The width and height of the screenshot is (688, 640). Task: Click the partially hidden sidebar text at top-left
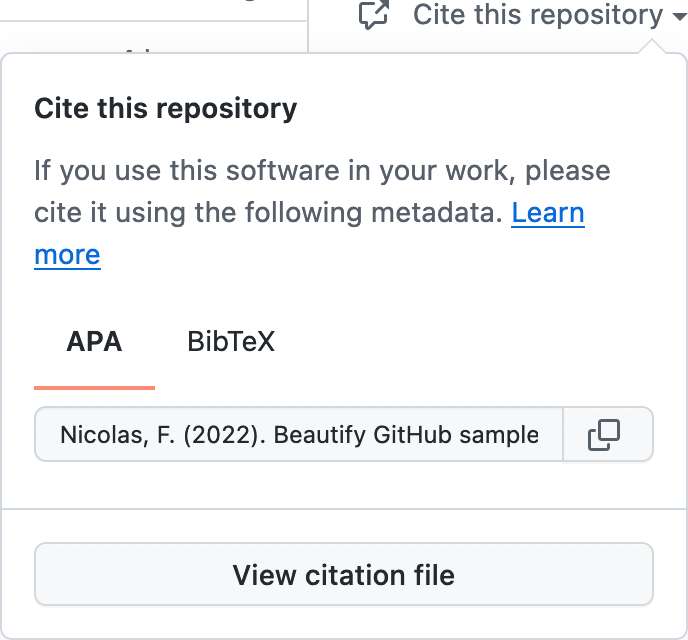[140, 50]
